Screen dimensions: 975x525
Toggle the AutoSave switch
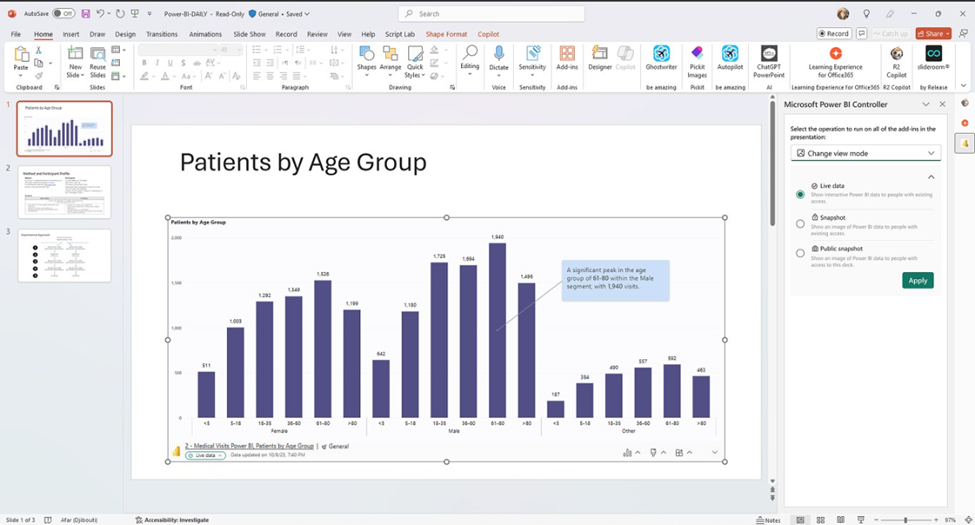(x=64, y=14)
